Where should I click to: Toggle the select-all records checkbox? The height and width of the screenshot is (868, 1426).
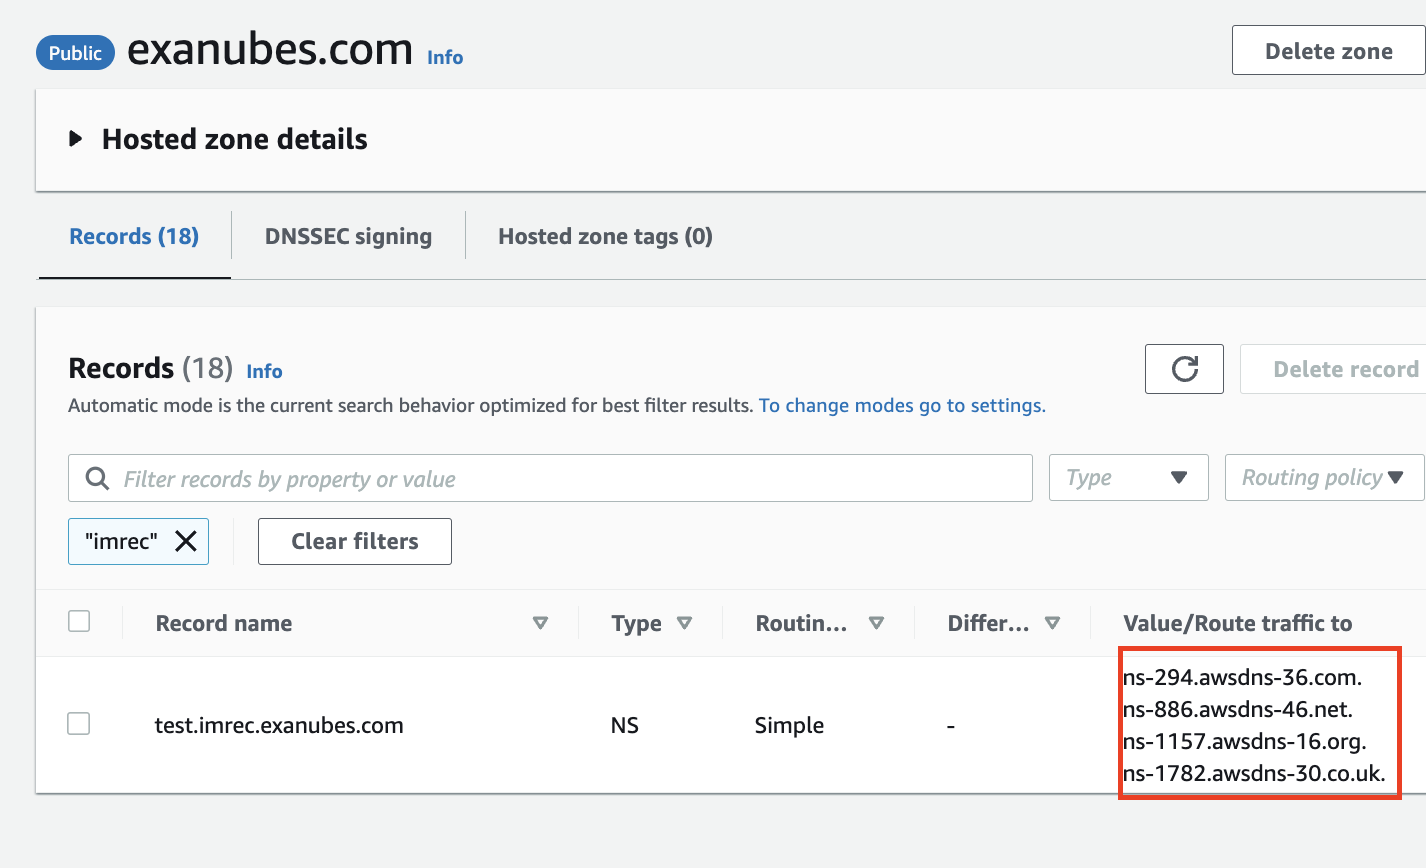[x=79, y=621]
